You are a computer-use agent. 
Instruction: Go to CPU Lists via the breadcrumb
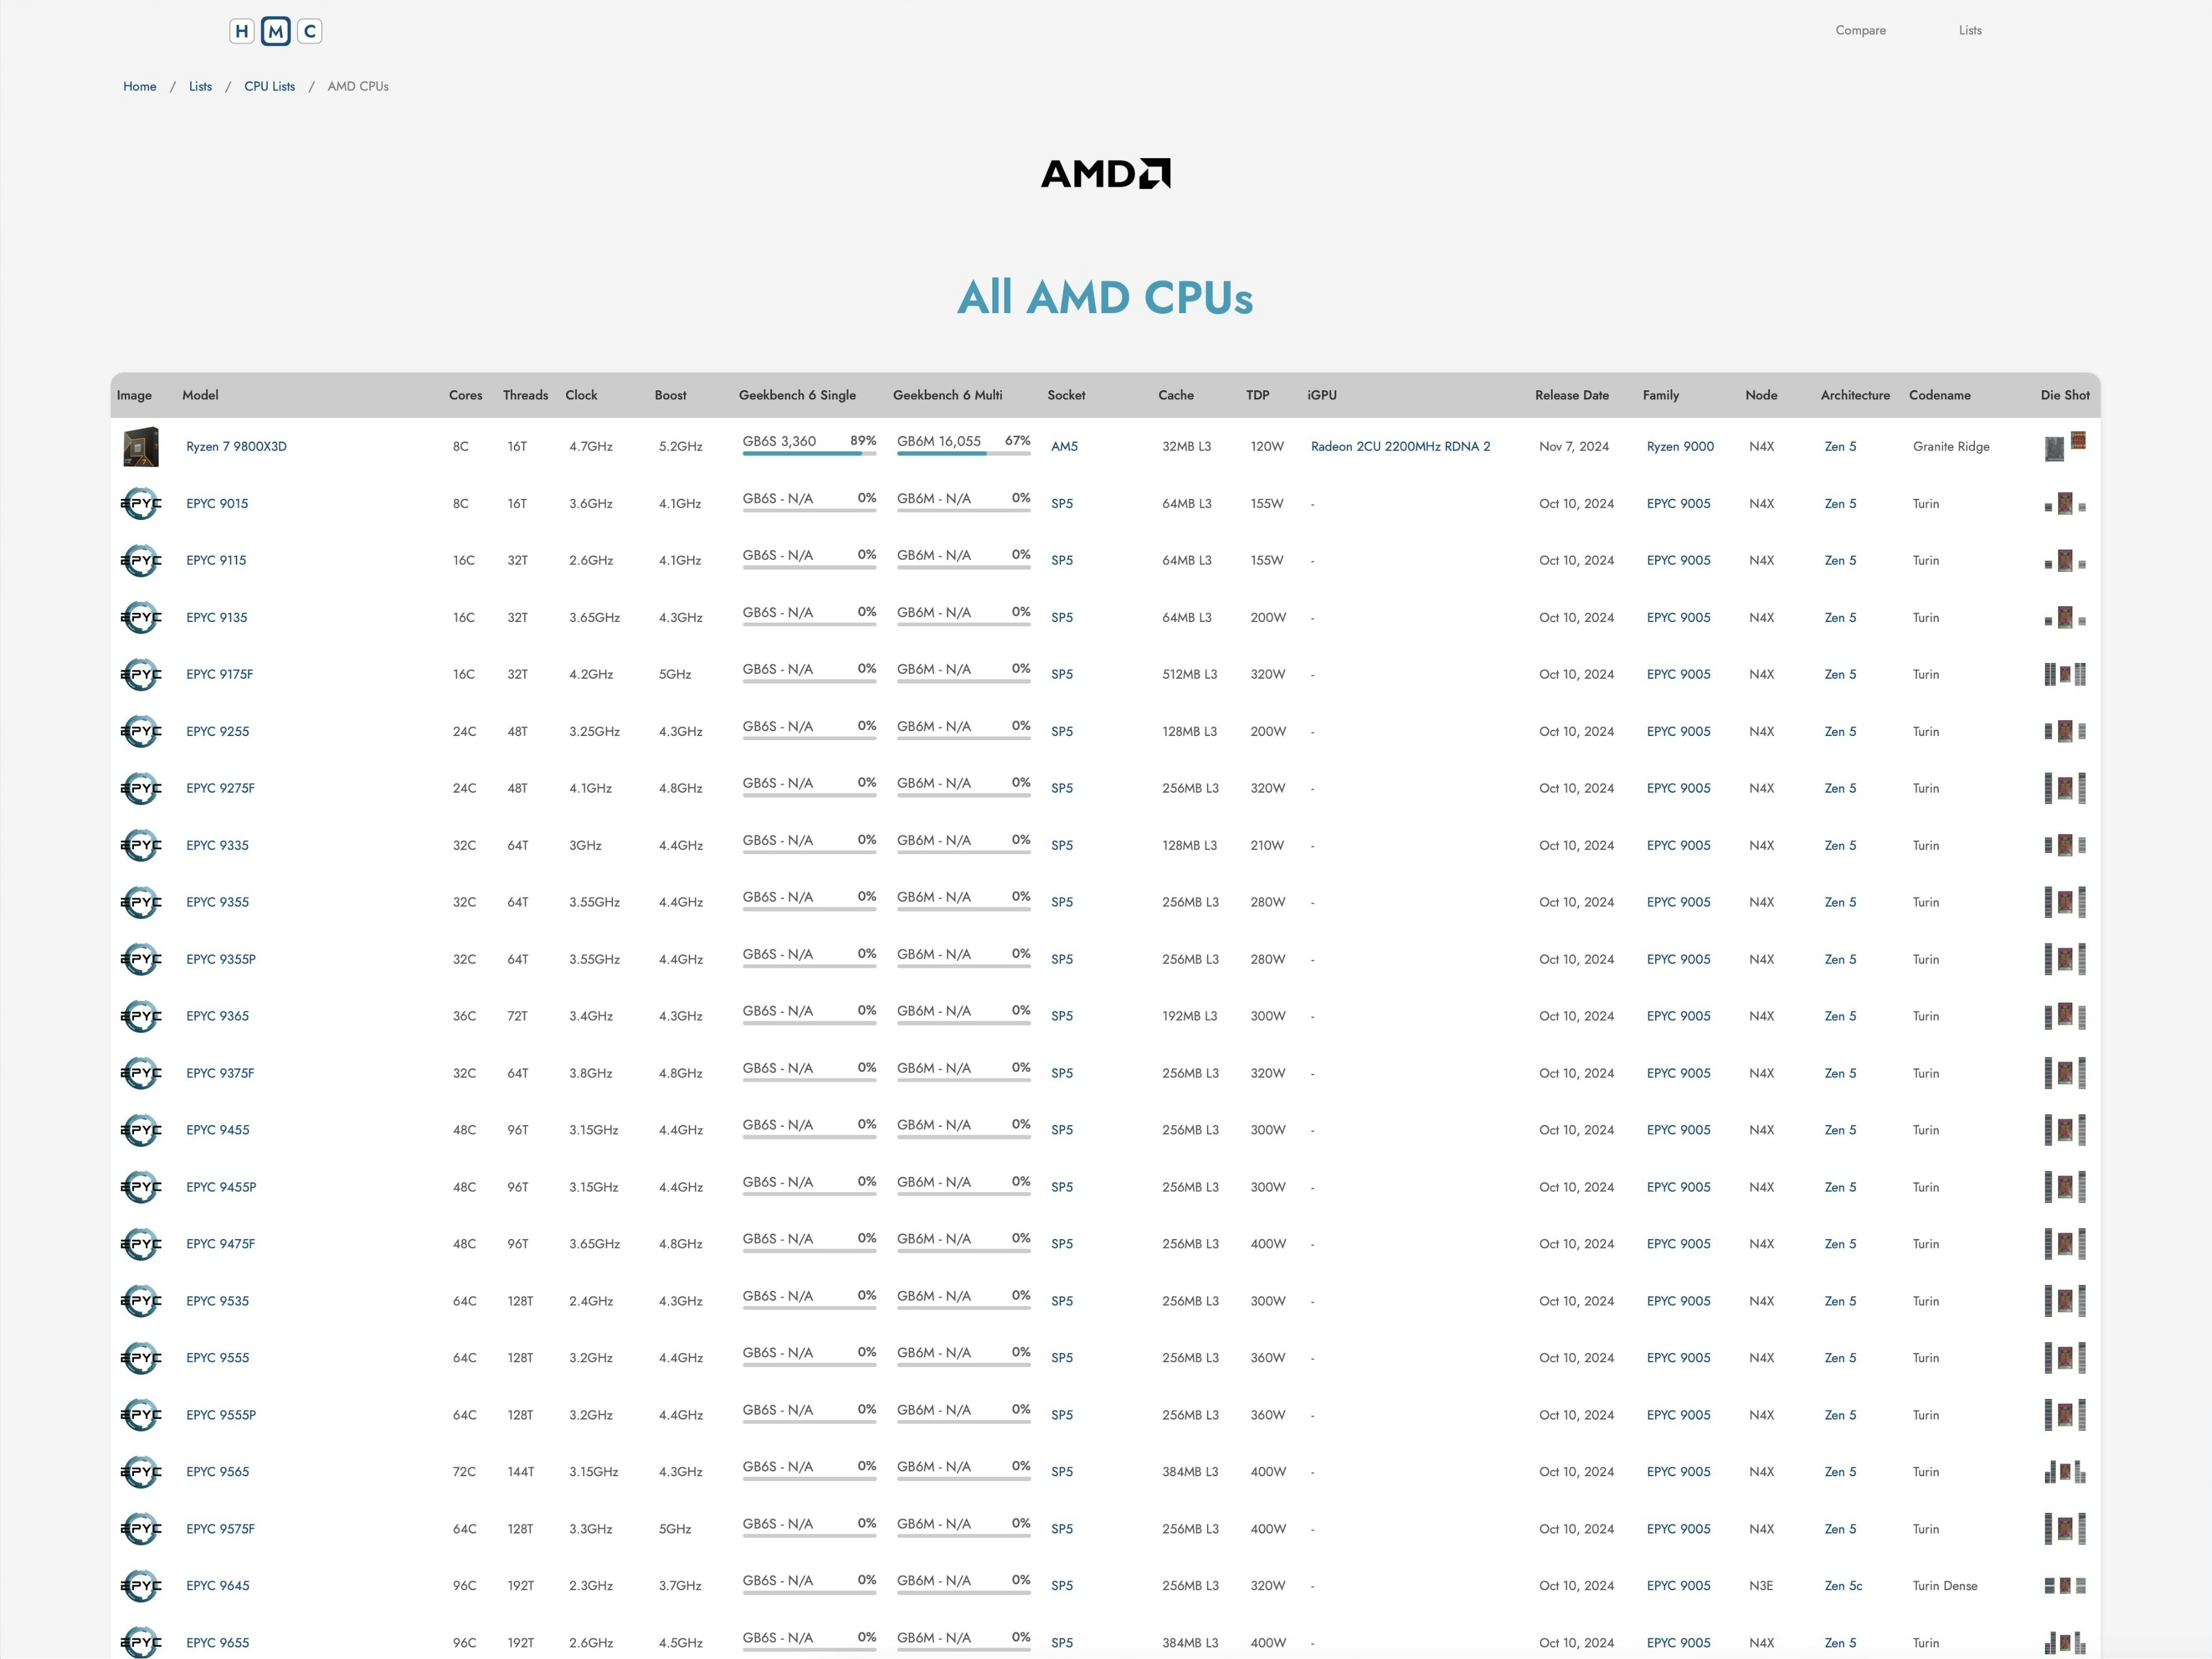(269, 86)
